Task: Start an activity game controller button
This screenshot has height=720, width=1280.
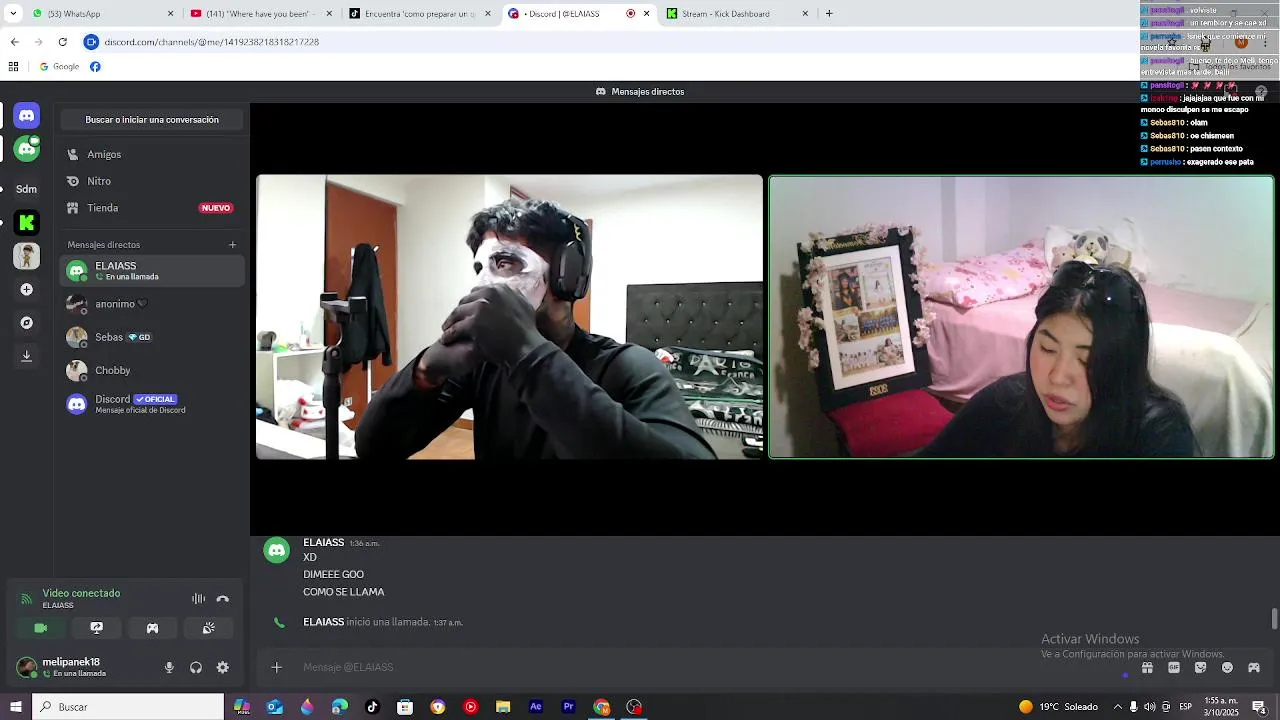Action: click(152, 628)
